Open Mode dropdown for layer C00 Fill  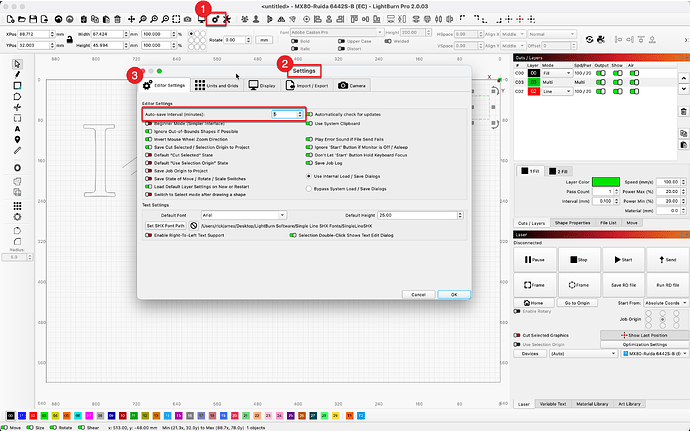[x=557, y=73]
